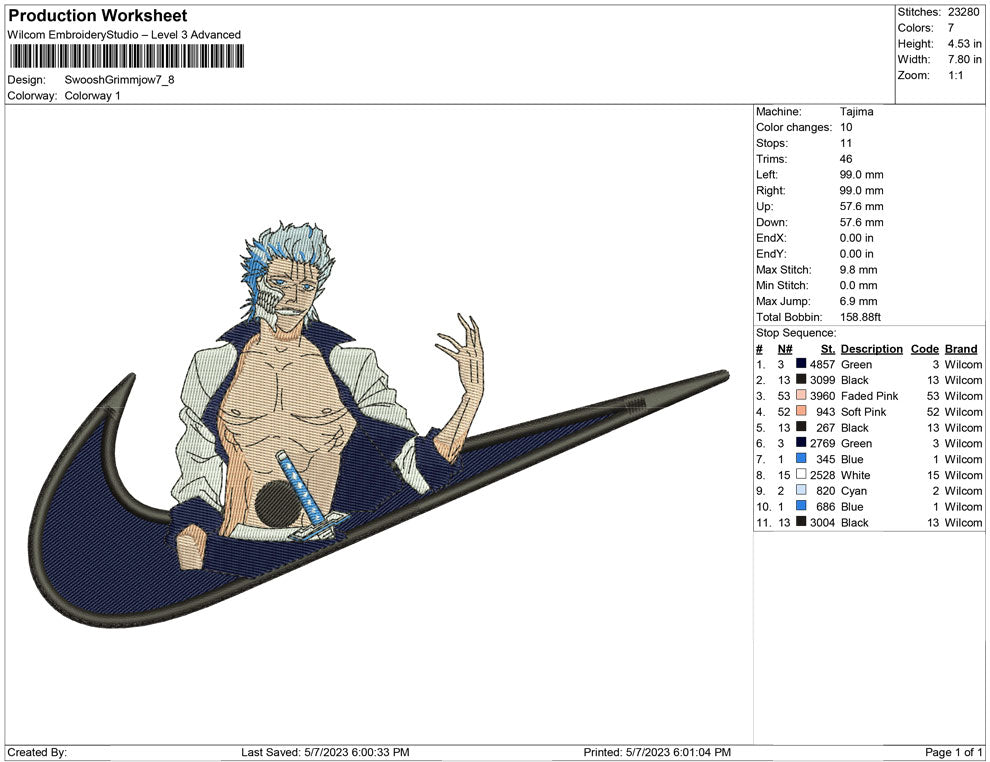
Task: Click the embroidery design preview image
Action: (379, 423)
